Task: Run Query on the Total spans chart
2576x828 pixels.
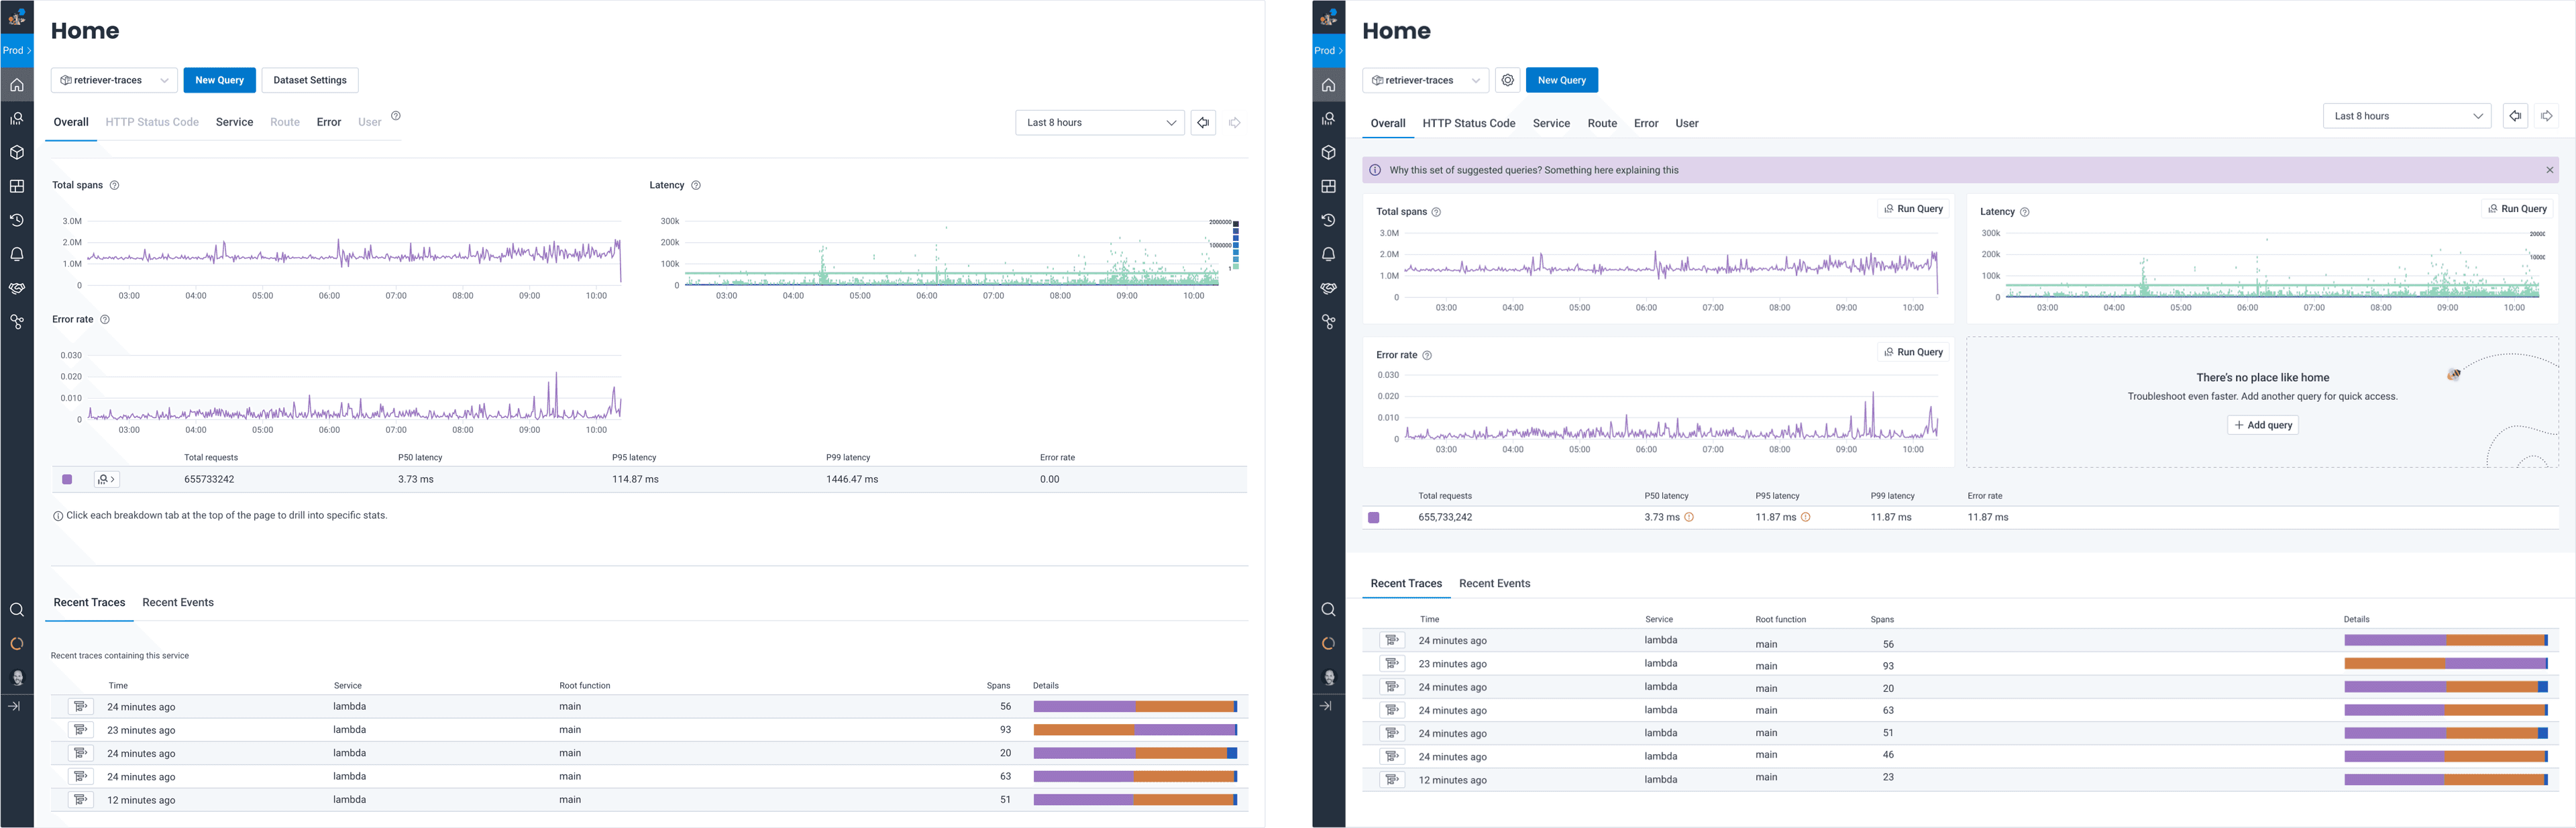Action: pyautogui.click(x=1914, y=209)
